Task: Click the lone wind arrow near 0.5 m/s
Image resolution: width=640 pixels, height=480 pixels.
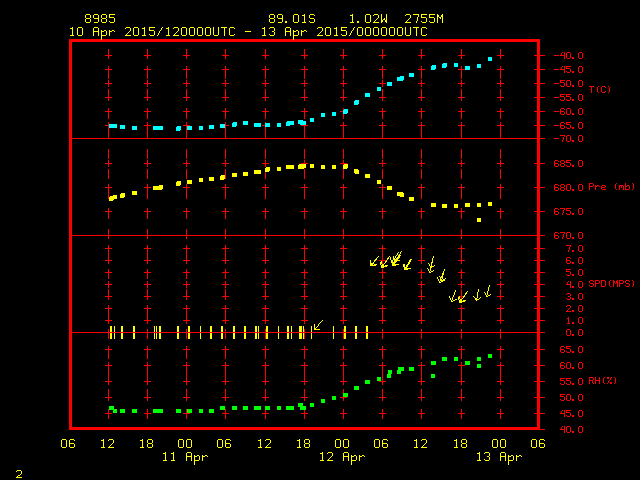Action: (318, 325)
